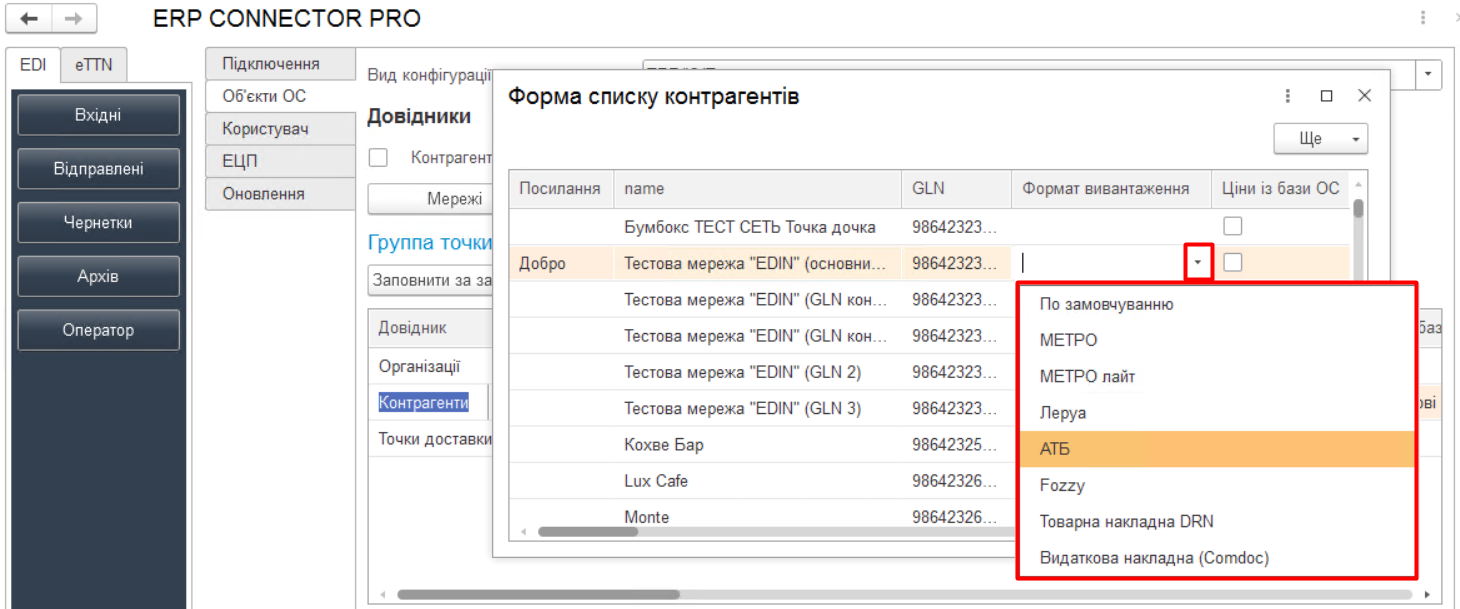The height and width of the screenshot is (609, 1460).
Task: Open the Підключення settings tab
Action: [271, 64]
